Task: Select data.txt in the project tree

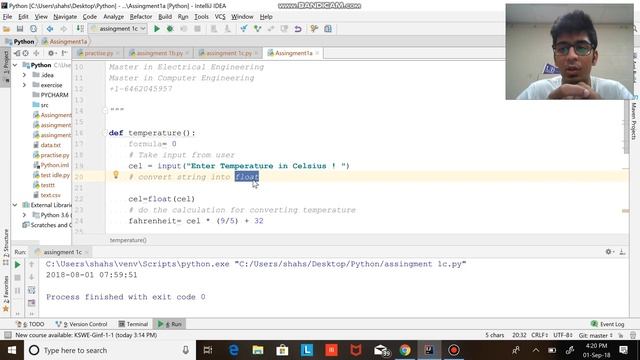Action: [50, 145]
